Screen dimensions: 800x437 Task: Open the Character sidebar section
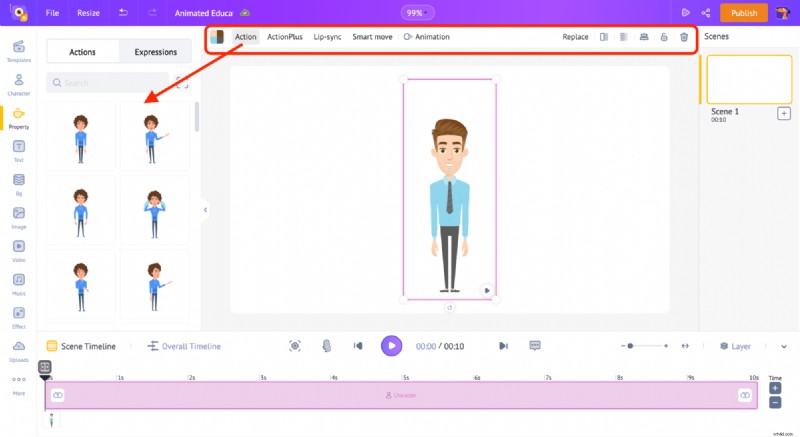[19, 85]
